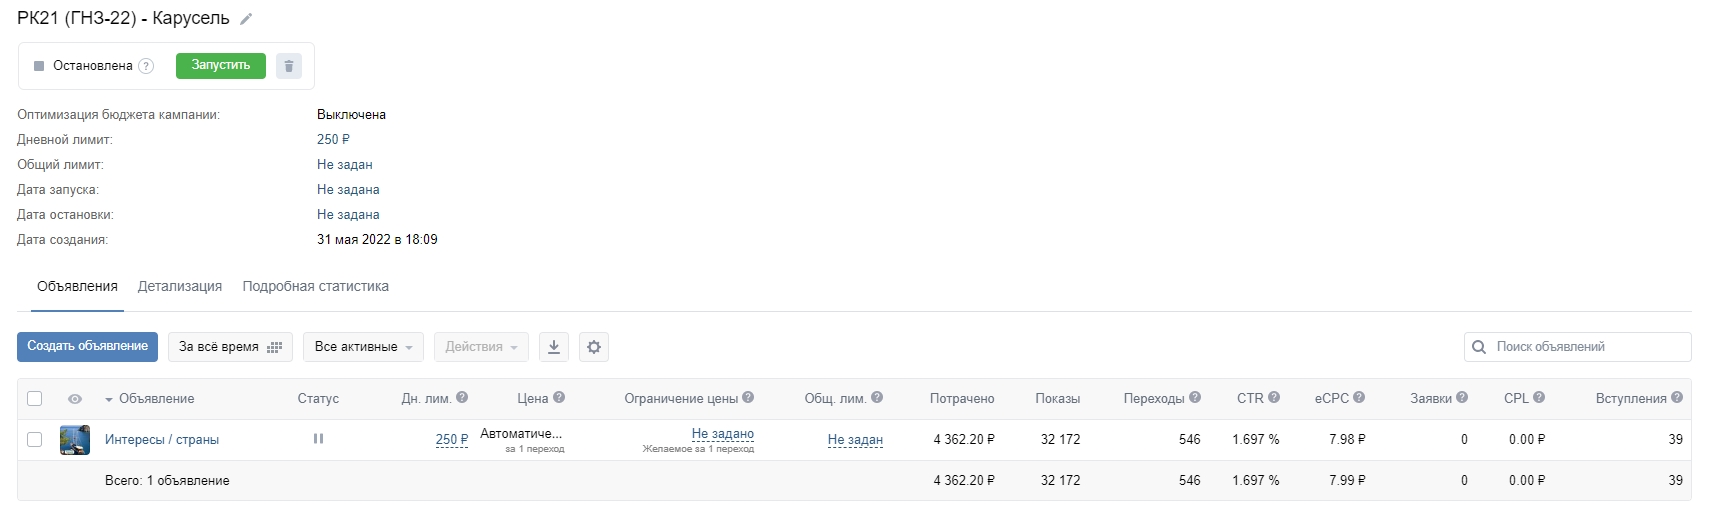Click the trash icon to delete campaign
This screenshot has width=1710, height=524.
[x=289, y=66]
